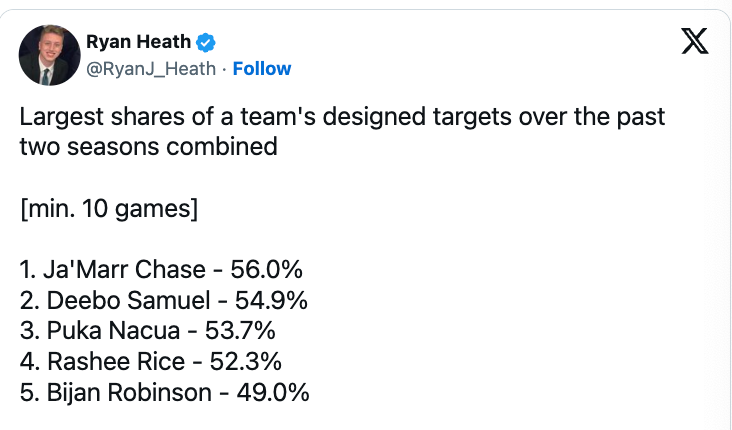Screen dimensions: 732x430
Task: Click the separator dot before Follow
Action: 225,70
